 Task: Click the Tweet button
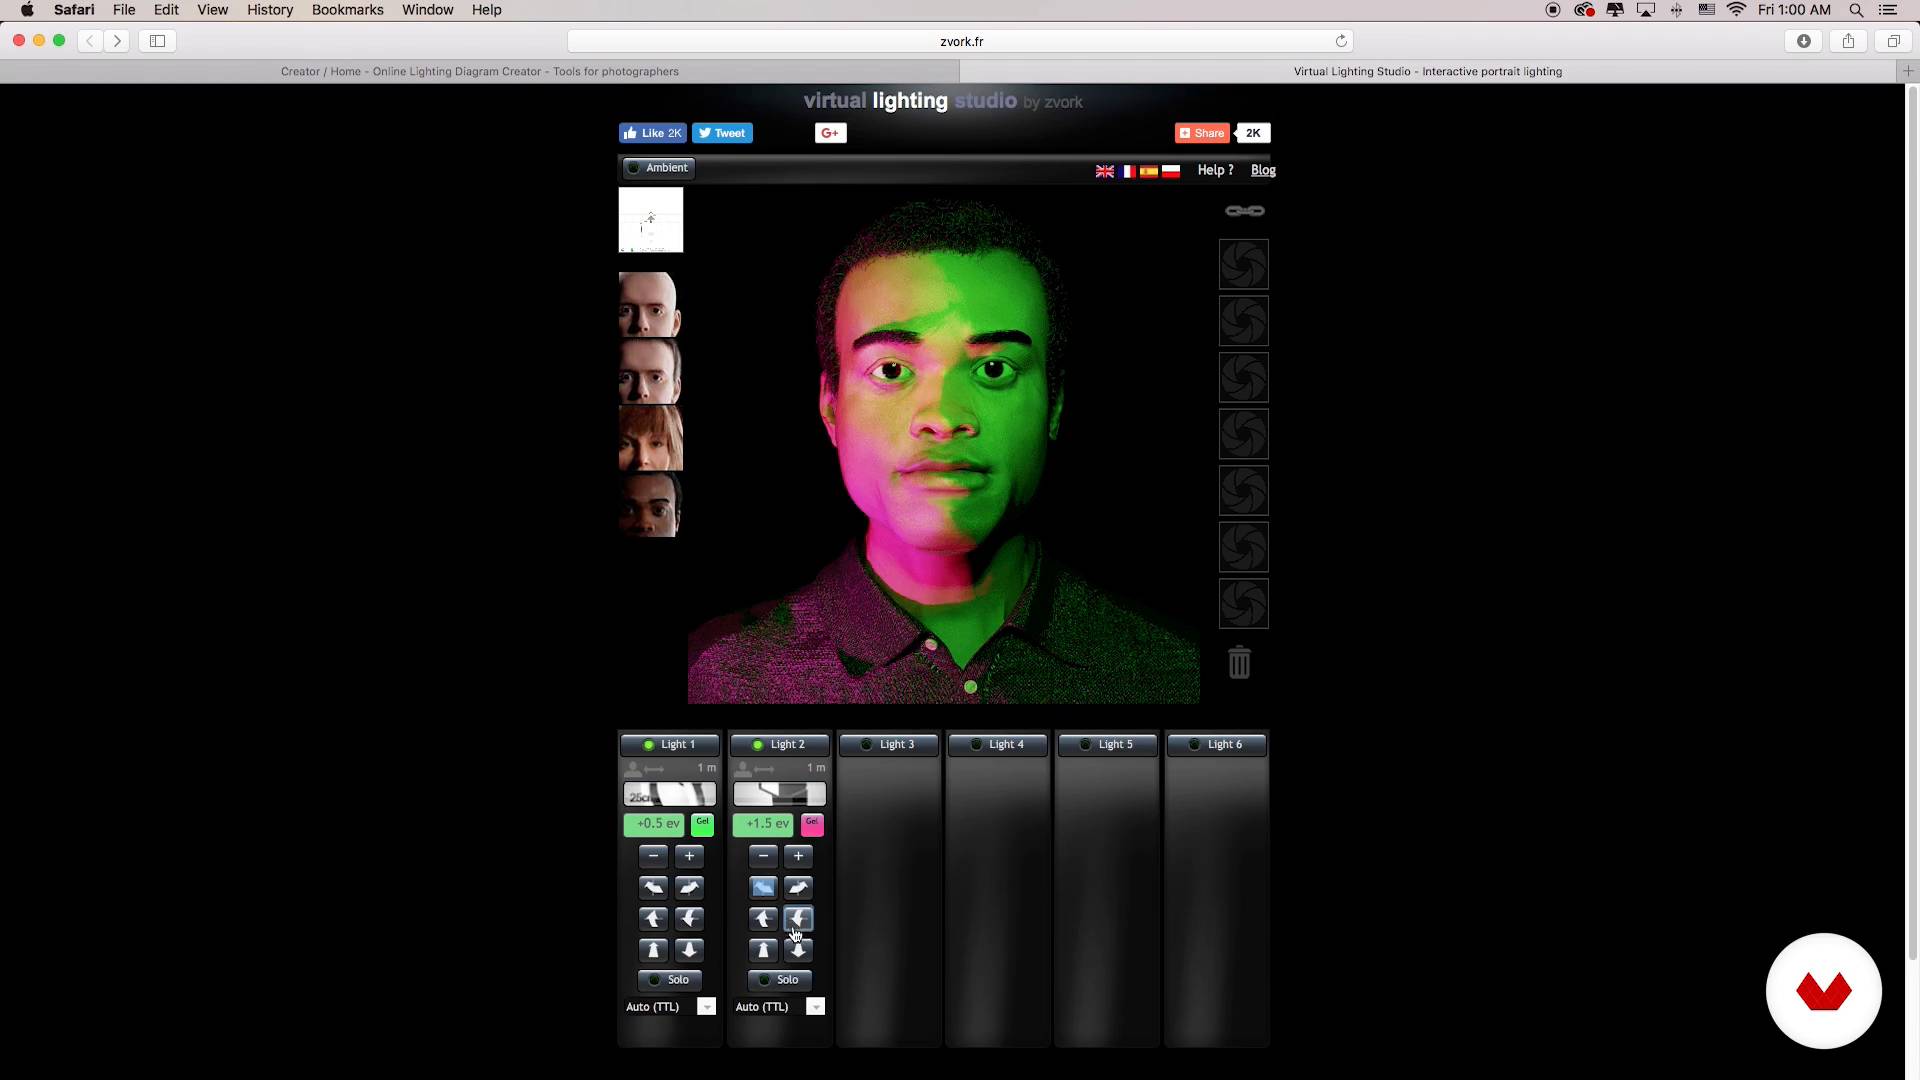tap(722, 133)
